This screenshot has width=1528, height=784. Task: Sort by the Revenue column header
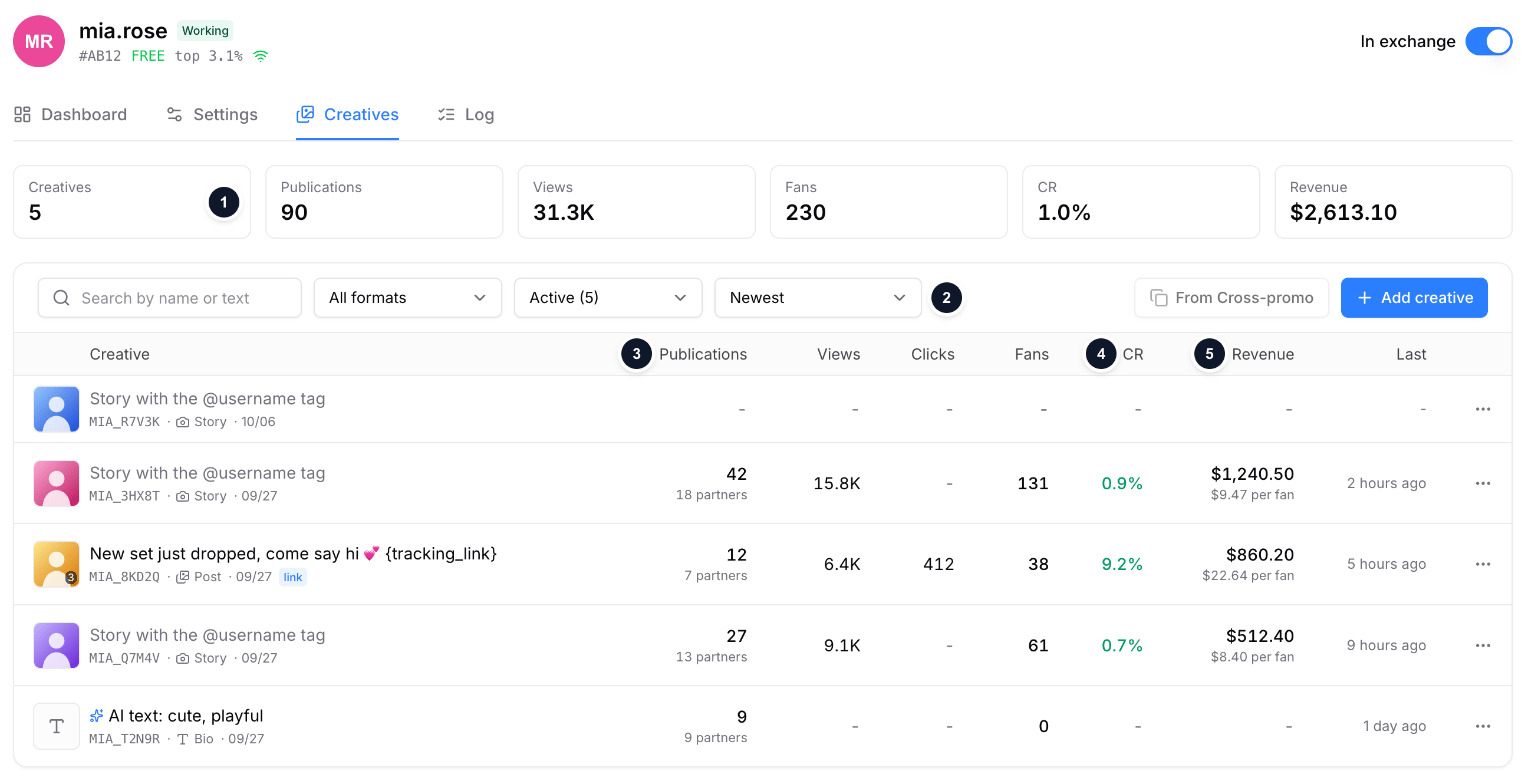click(1263, 354)
